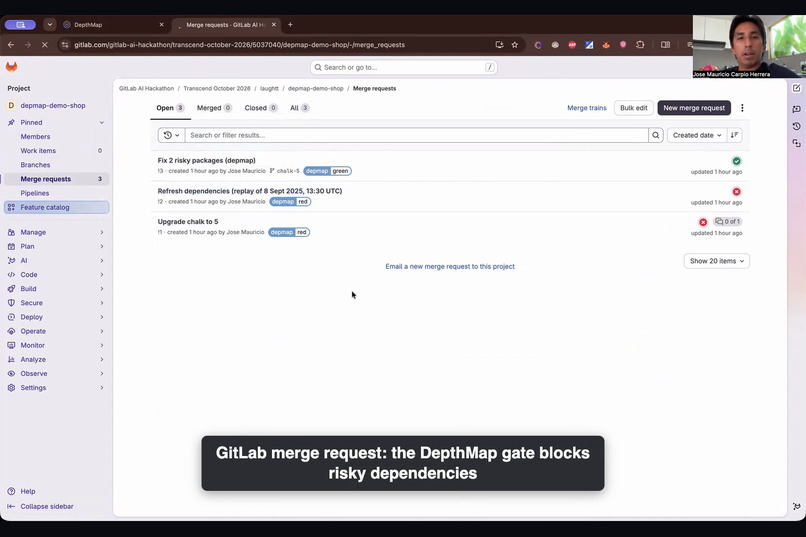This screenshot has height=537, width=806.
Task: Open the tab search dropdown arrow
Action: click(x=49, y=25)
